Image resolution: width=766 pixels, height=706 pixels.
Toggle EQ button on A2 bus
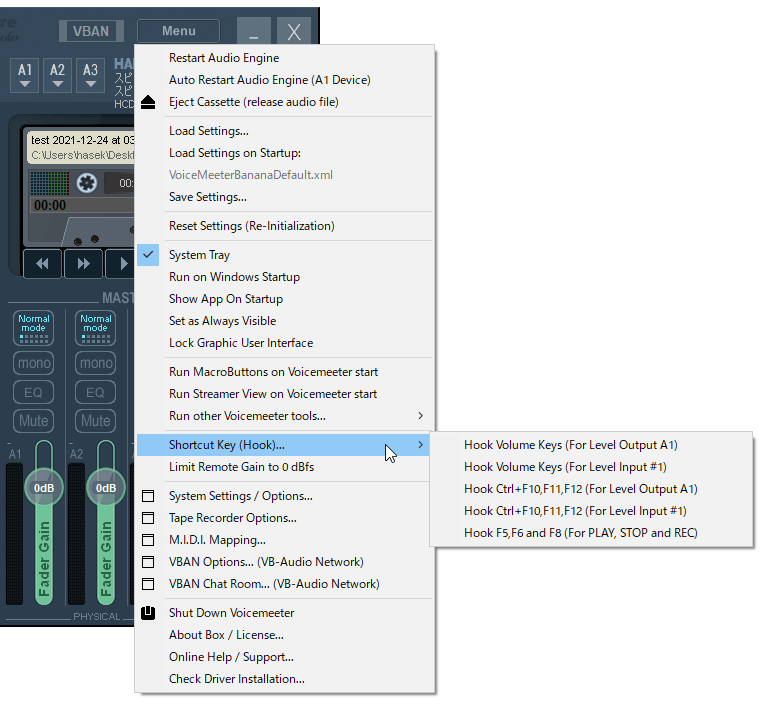[x=95, y=392]
